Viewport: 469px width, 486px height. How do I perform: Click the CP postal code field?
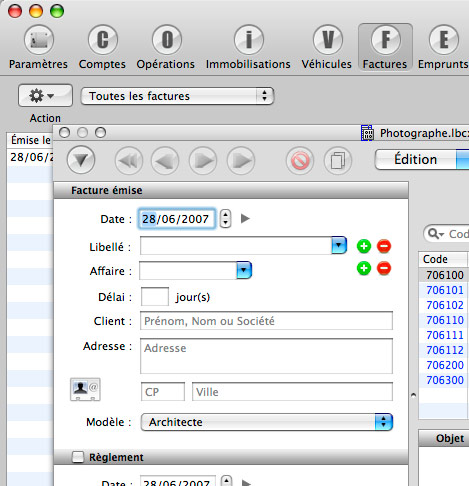pyautogui.click(x=163, y=392)
